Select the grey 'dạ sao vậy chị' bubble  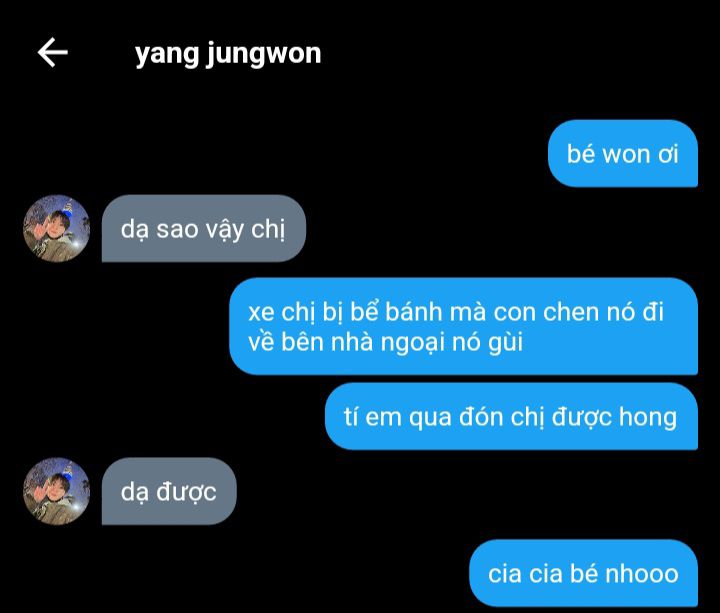(203, 228)
